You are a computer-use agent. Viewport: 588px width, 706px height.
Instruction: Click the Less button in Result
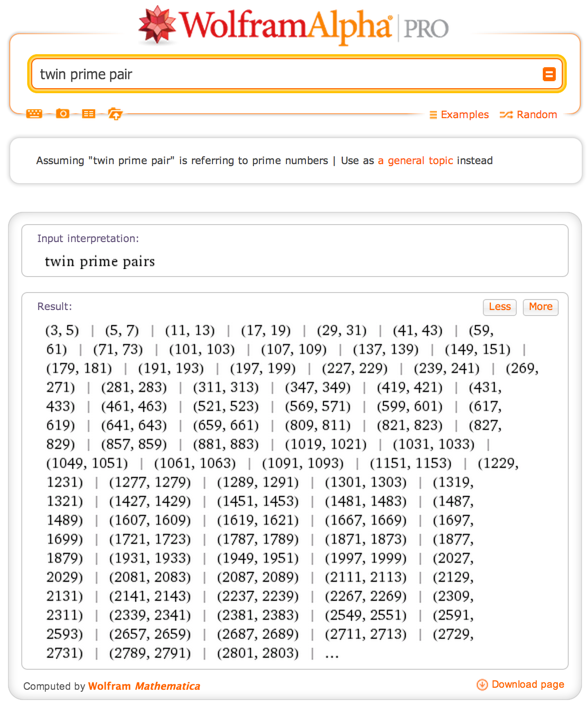tap(499, 307)
